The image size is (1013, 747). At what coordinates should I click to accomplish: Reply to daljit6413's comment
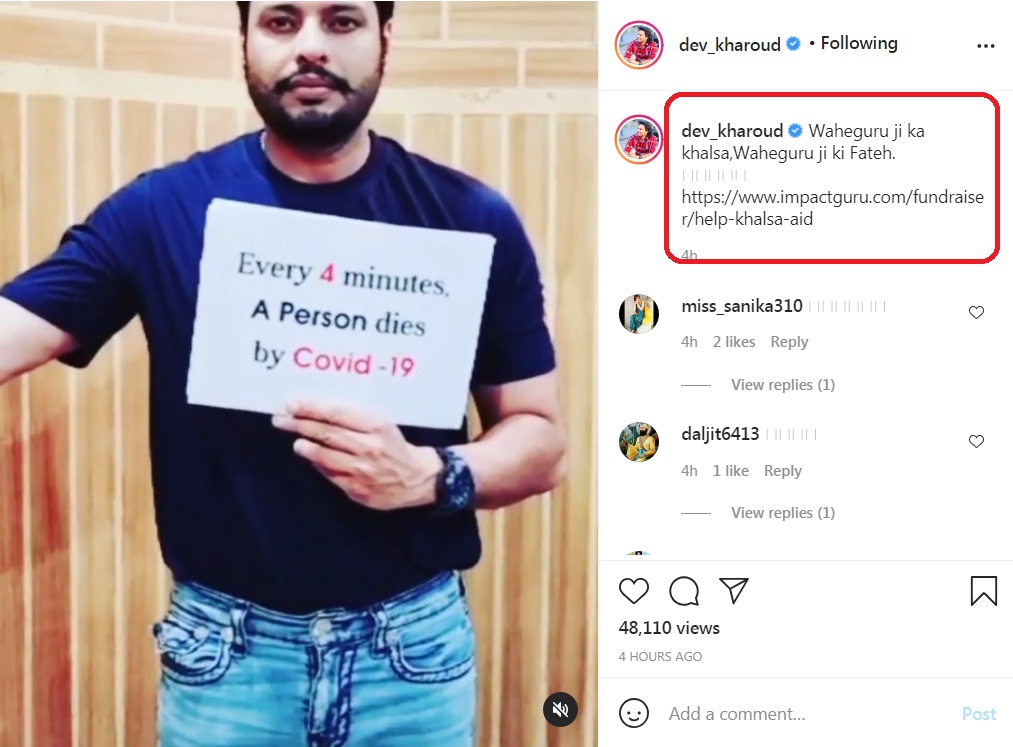pyautogui.click(x=783, y=471)
